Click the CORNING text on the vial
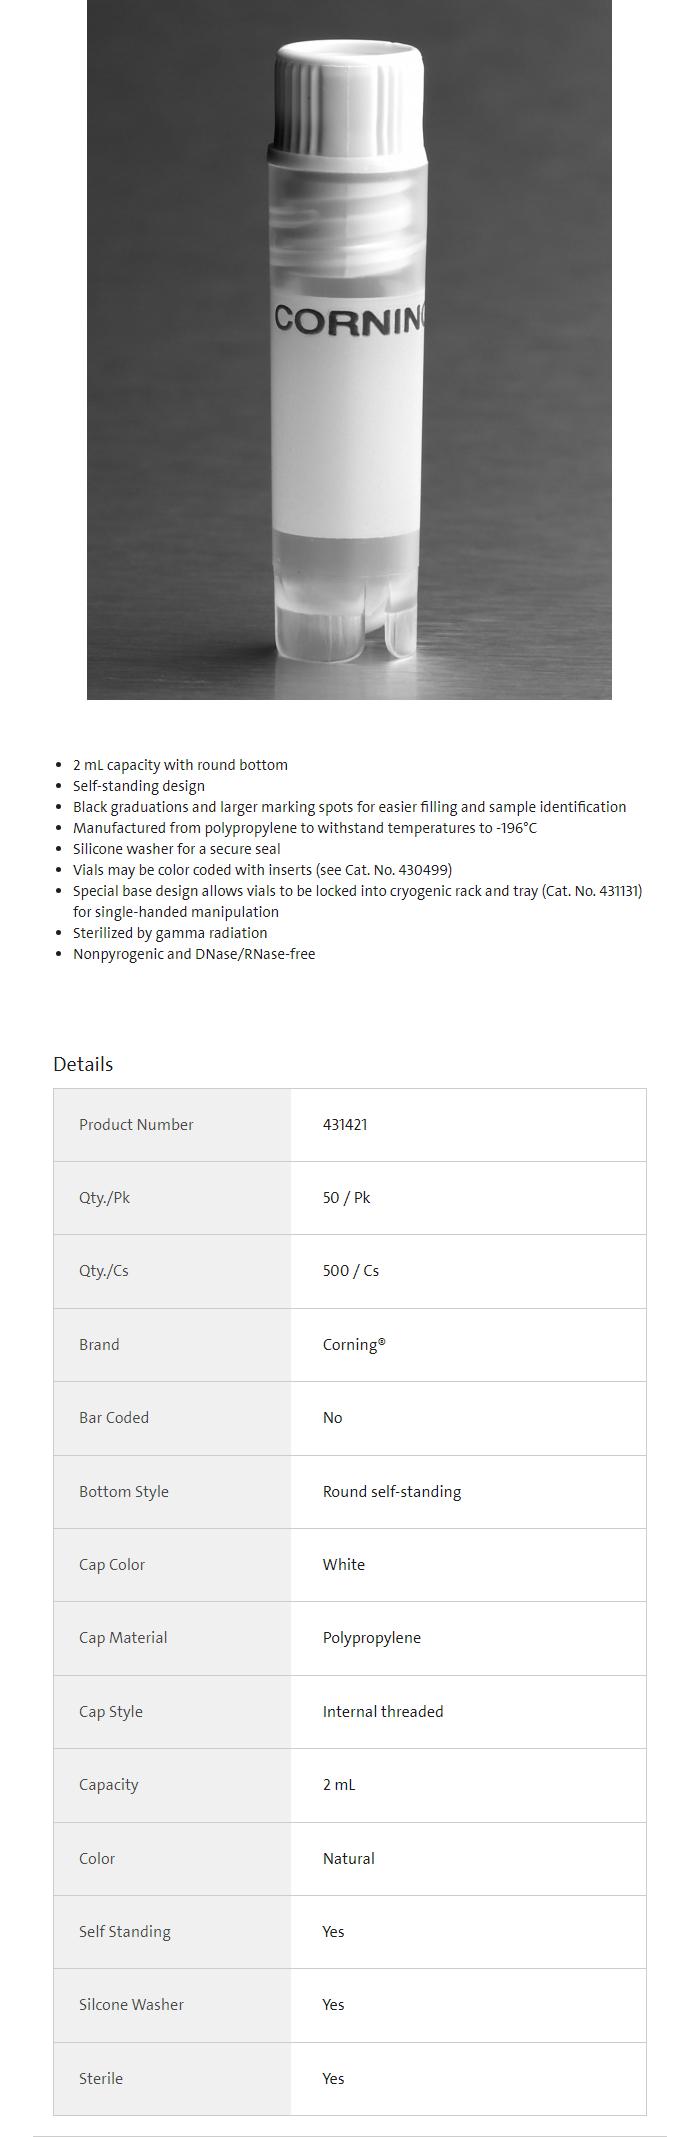 click(x=349, y=320)
